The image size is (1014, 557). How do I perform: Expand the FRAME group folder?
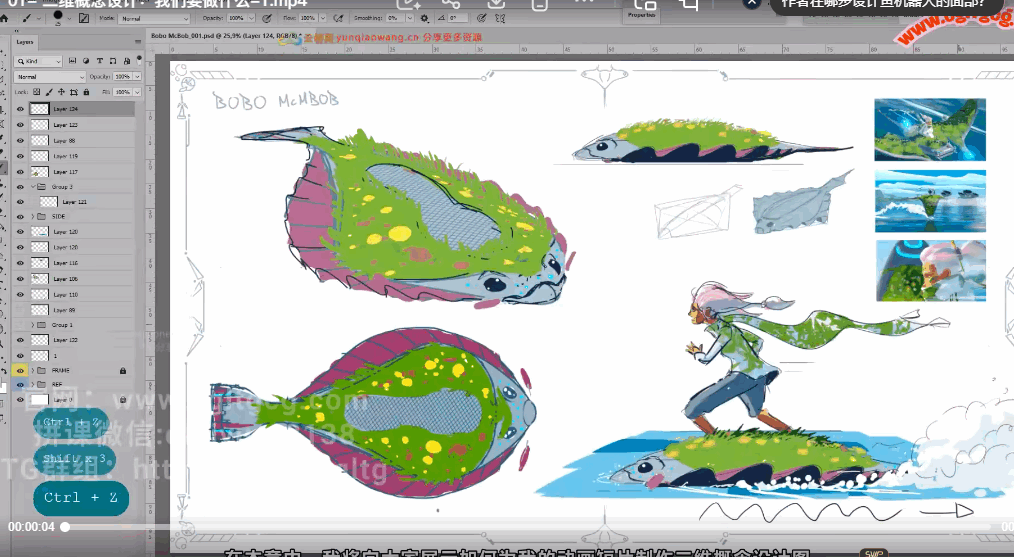click(33, 371)
